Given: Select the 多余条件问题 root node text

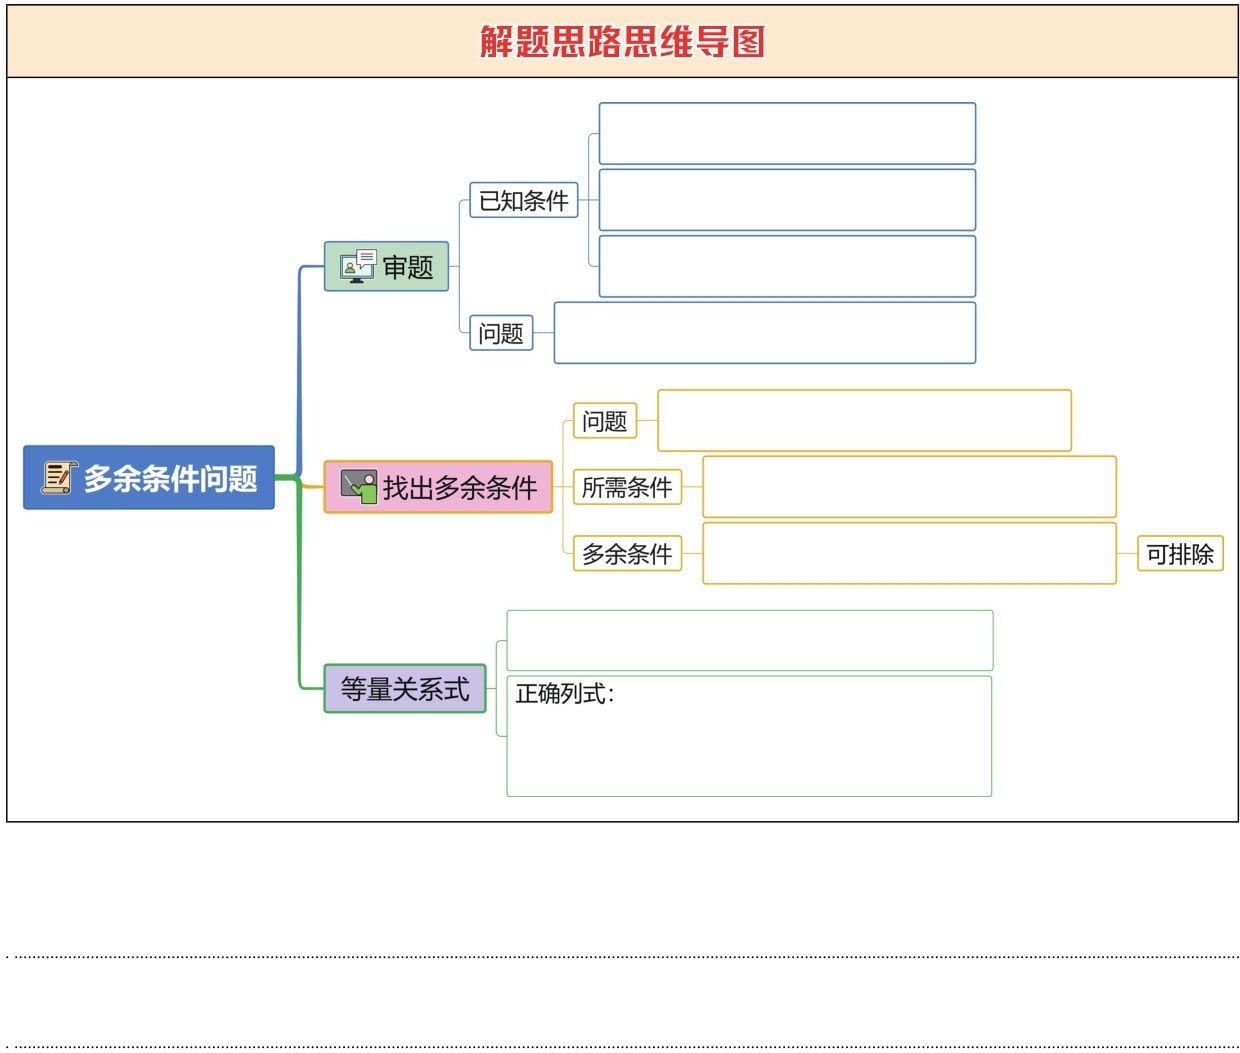Looking at the screenshot, I should (x=170, y=478).
